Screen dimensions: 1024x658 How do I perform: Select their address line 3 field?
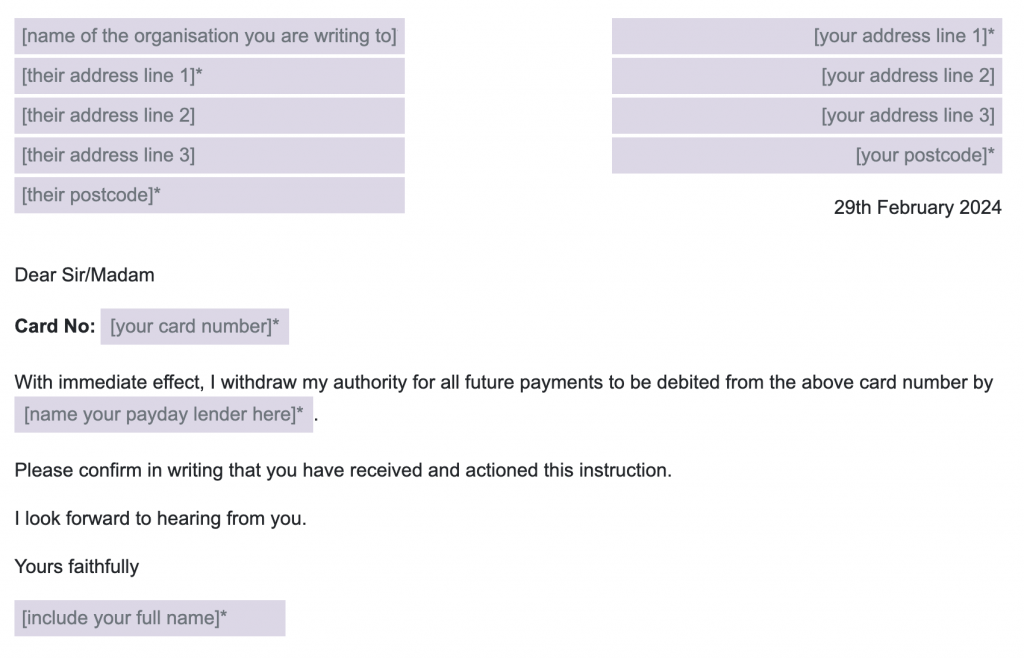[209, 155]
